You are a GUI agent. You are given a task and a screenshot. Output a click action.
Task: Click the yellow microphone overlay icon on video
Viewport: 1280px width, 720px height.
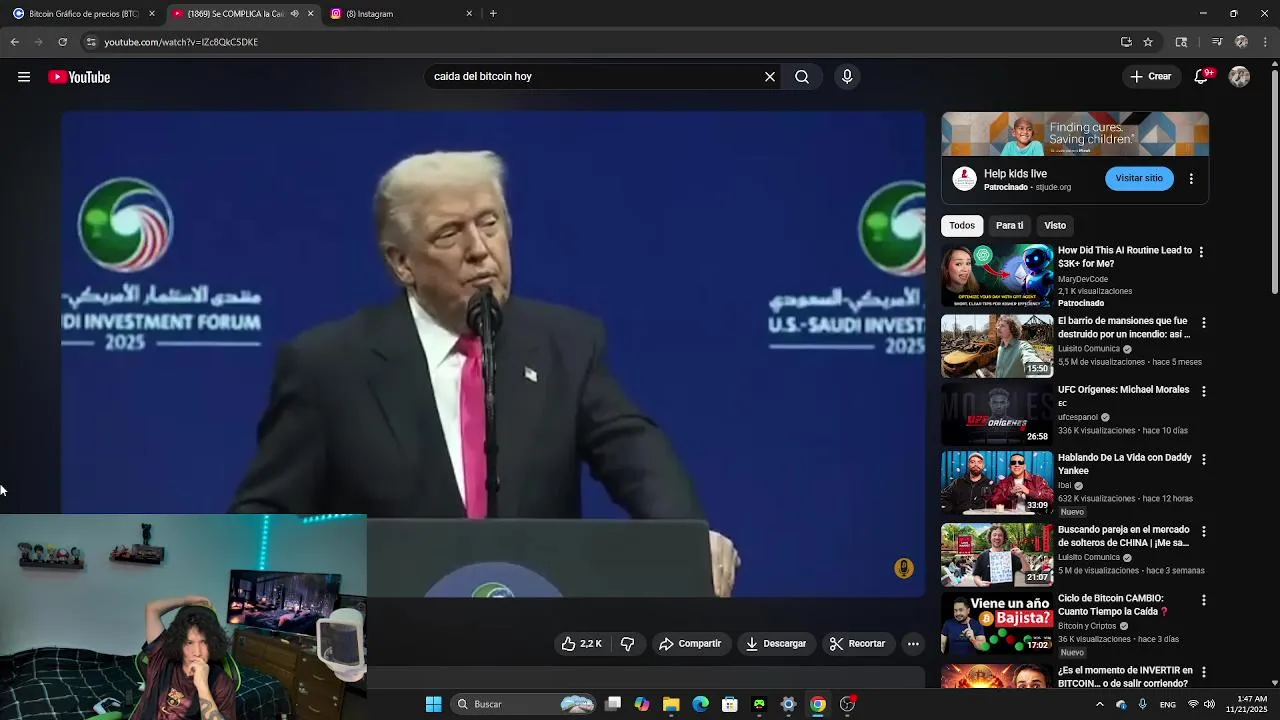(904, 568)
